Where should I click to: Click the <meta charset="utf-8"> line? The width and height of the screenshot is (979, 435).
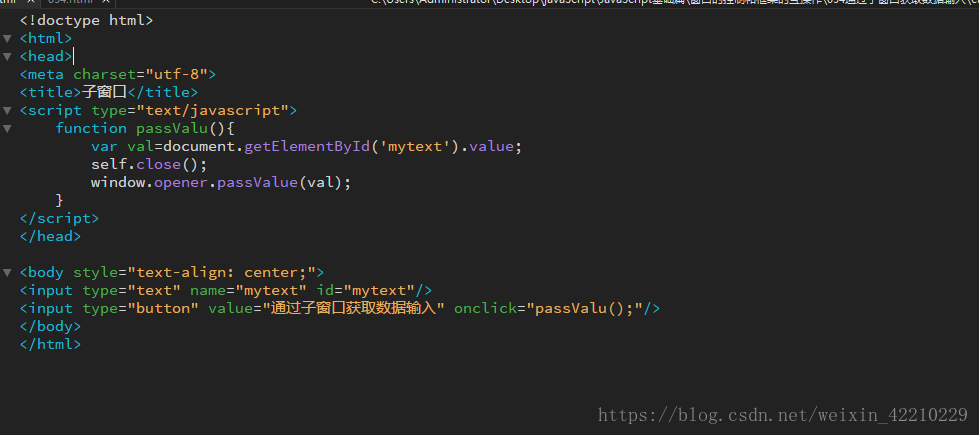click(117, 74)
